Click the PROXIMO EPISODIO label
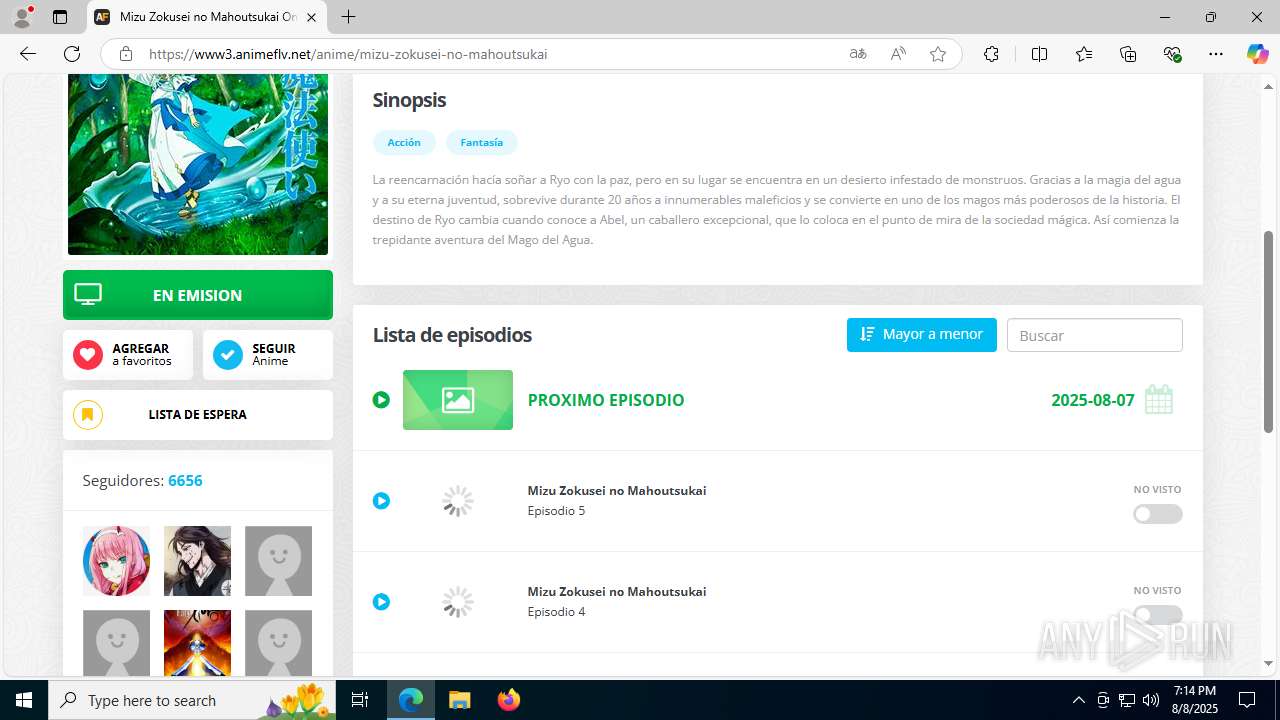Screen dimensions: 1280x720 coord(606,400)
